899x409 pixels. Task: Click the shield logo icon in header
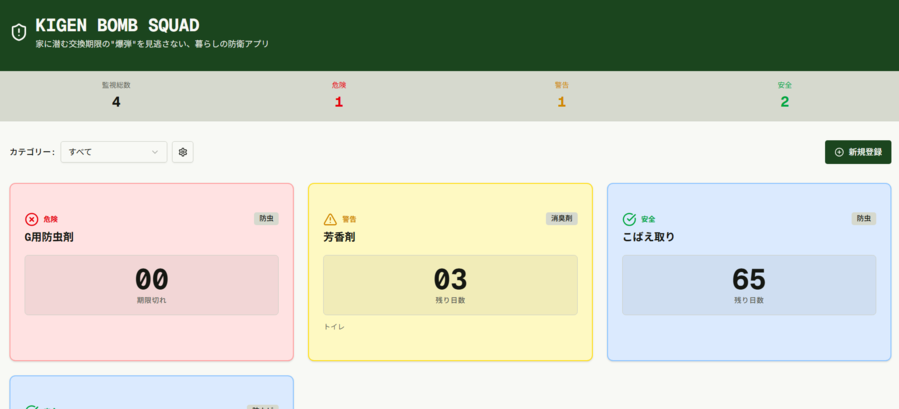pyautogui.click(x=19, y=33)
